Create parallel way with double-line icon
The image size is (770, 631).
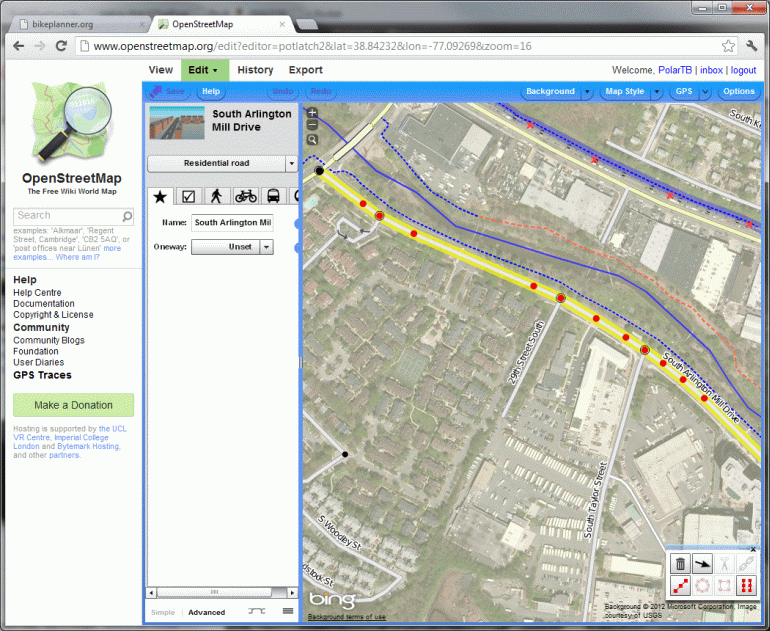(746, 585)
